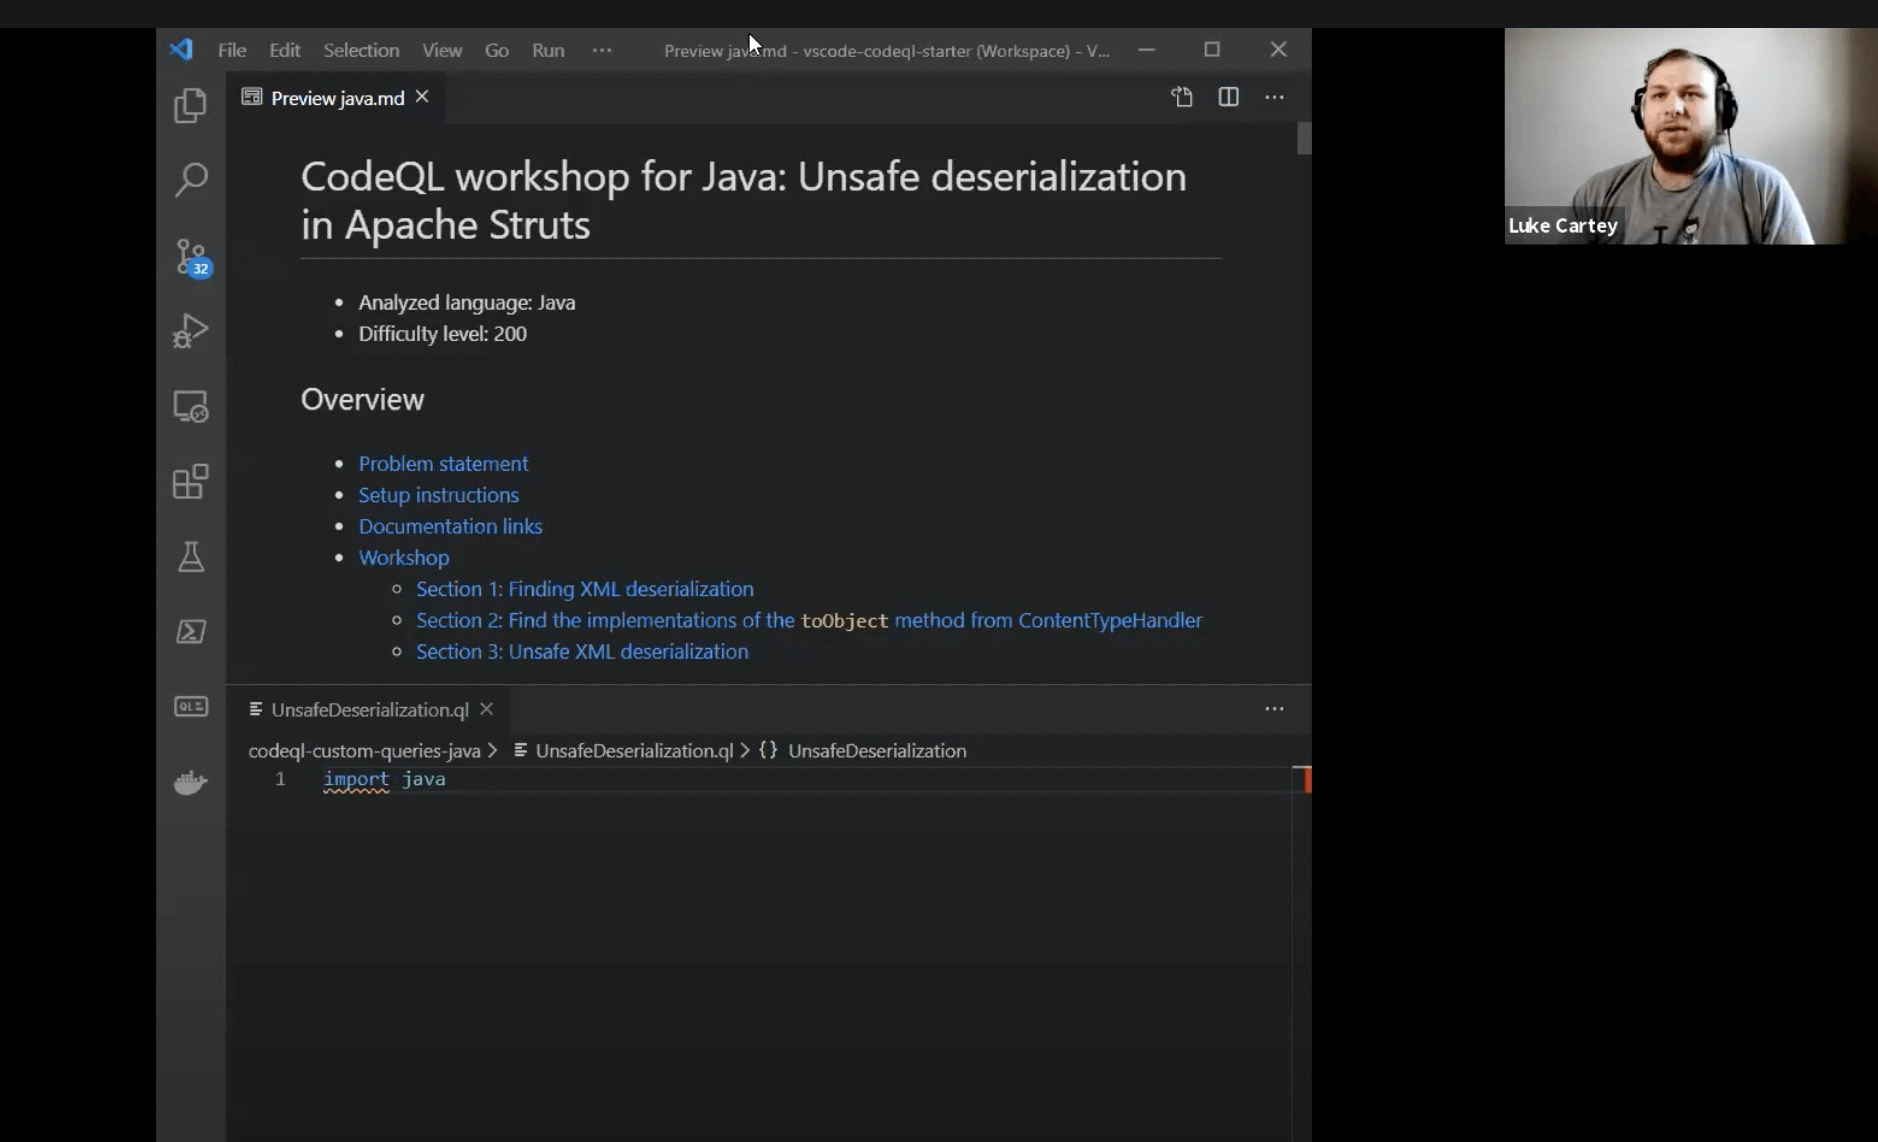Follow the Problem statement link
Image resolution: width=1878 pixels, height=1142 pixels.
[443, 464]
